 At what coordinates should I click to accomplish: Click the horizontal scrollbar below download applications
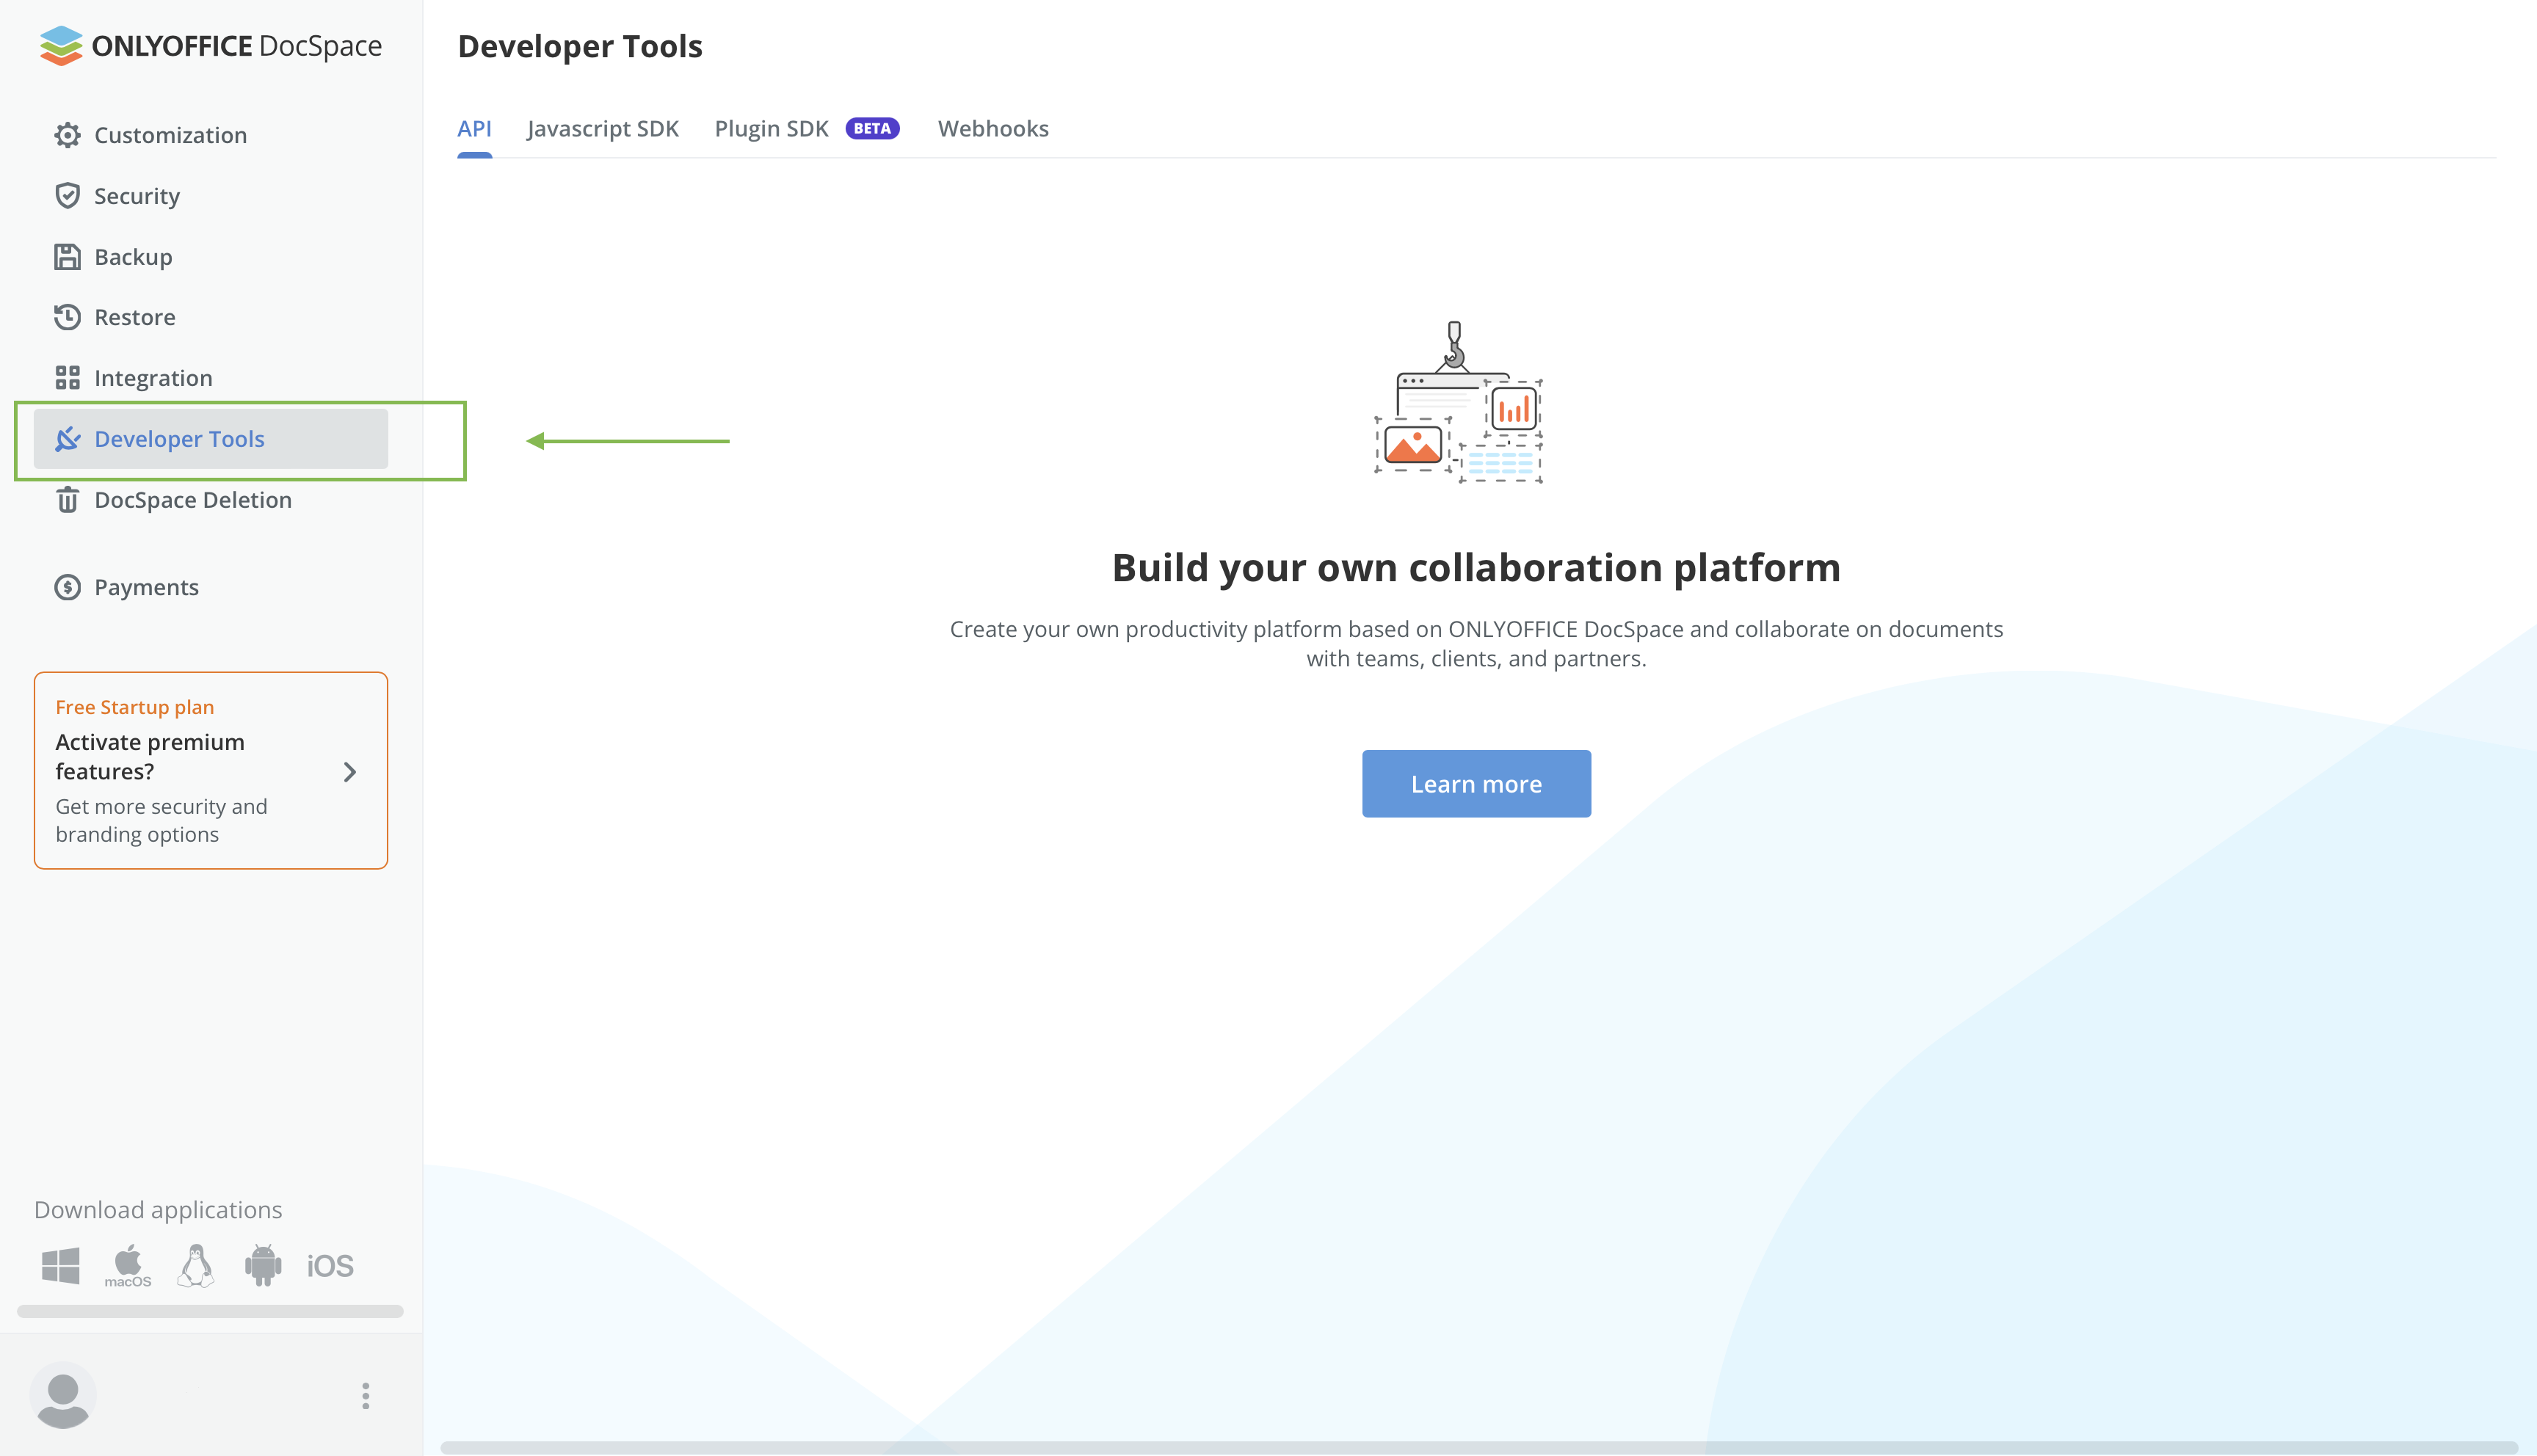(210, 1311)
